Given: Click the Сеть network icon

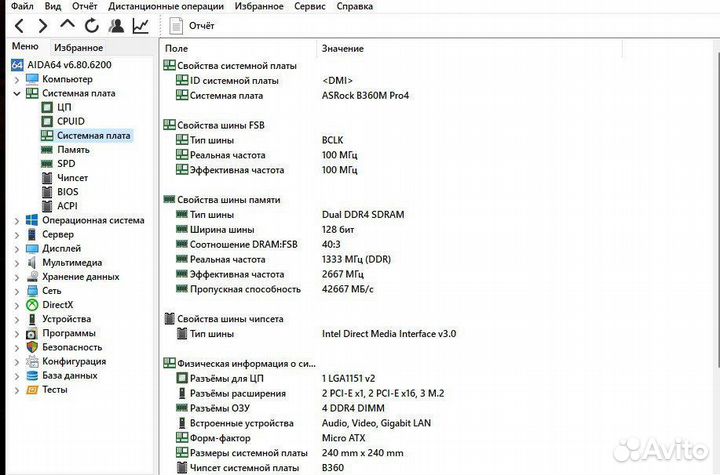Looking at the screenshot, I should pyautogui.click(x=32, y=291).
